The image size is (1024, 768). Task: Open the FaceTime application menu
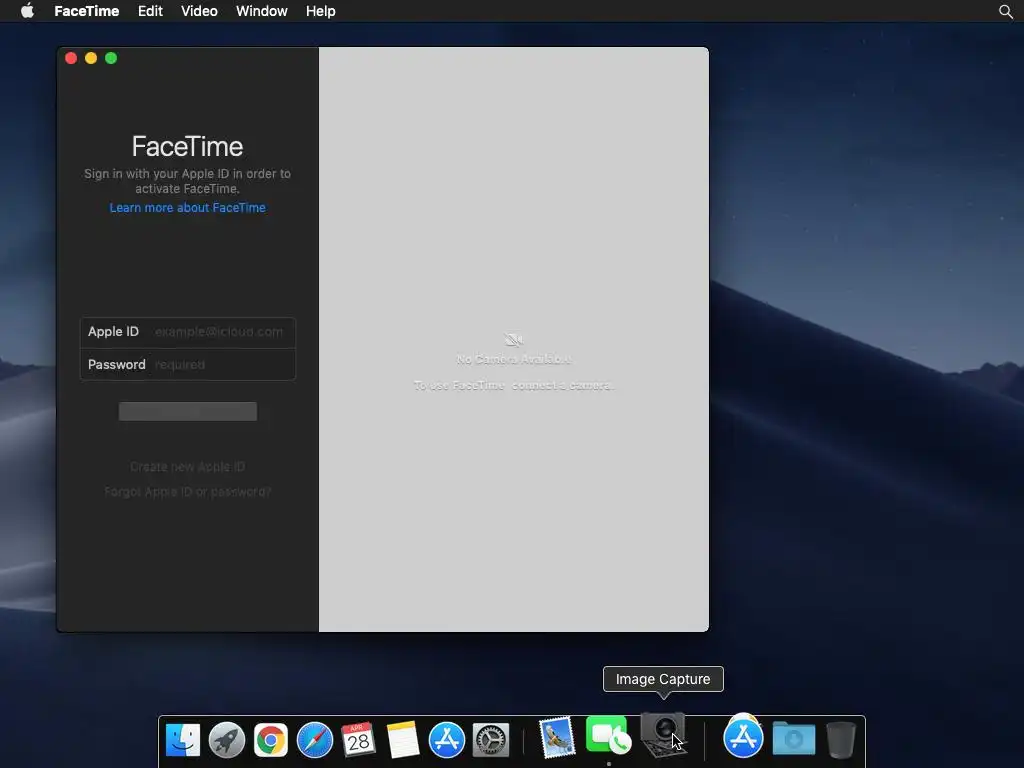click(x=86, y=11)
